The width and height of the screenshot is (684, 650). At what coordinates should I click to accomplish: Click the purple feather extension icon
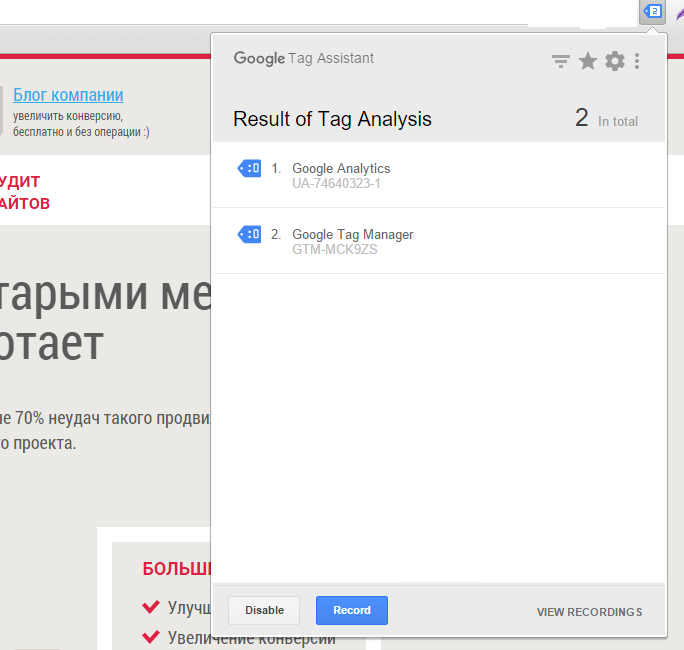tap(680, 12)
